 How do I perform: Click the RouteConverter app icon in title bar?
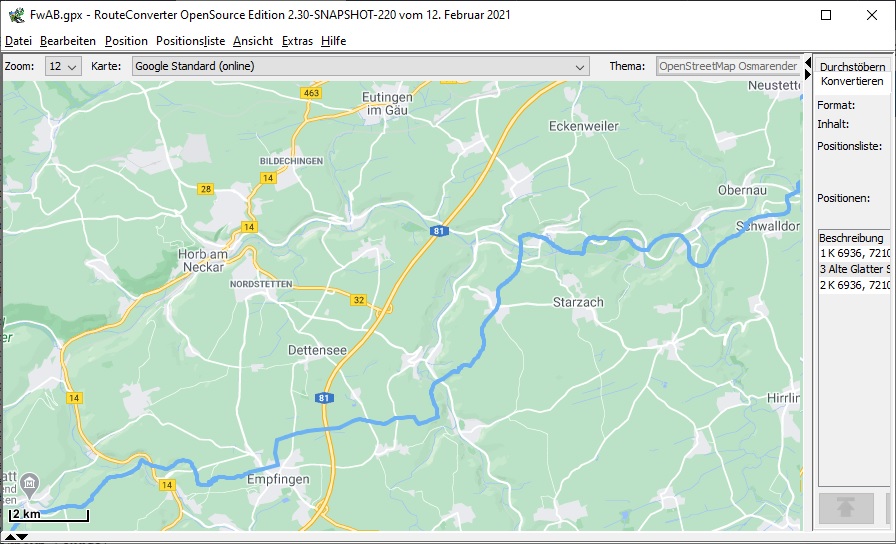click(x=15, y=15)
